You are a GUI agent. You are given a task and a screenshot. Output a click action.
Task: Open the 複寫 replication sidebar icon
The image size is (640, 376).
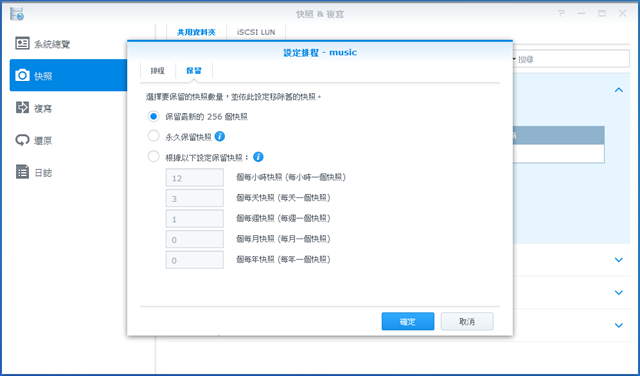click(x=22, y=108)
